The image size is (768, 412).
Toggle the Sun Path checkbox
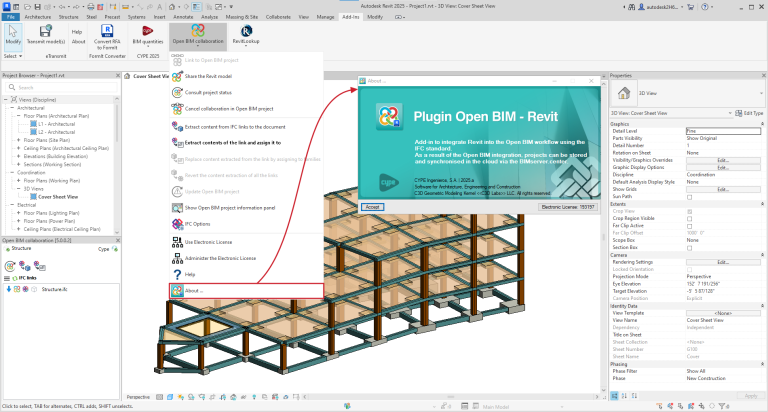tap(690, 197)
